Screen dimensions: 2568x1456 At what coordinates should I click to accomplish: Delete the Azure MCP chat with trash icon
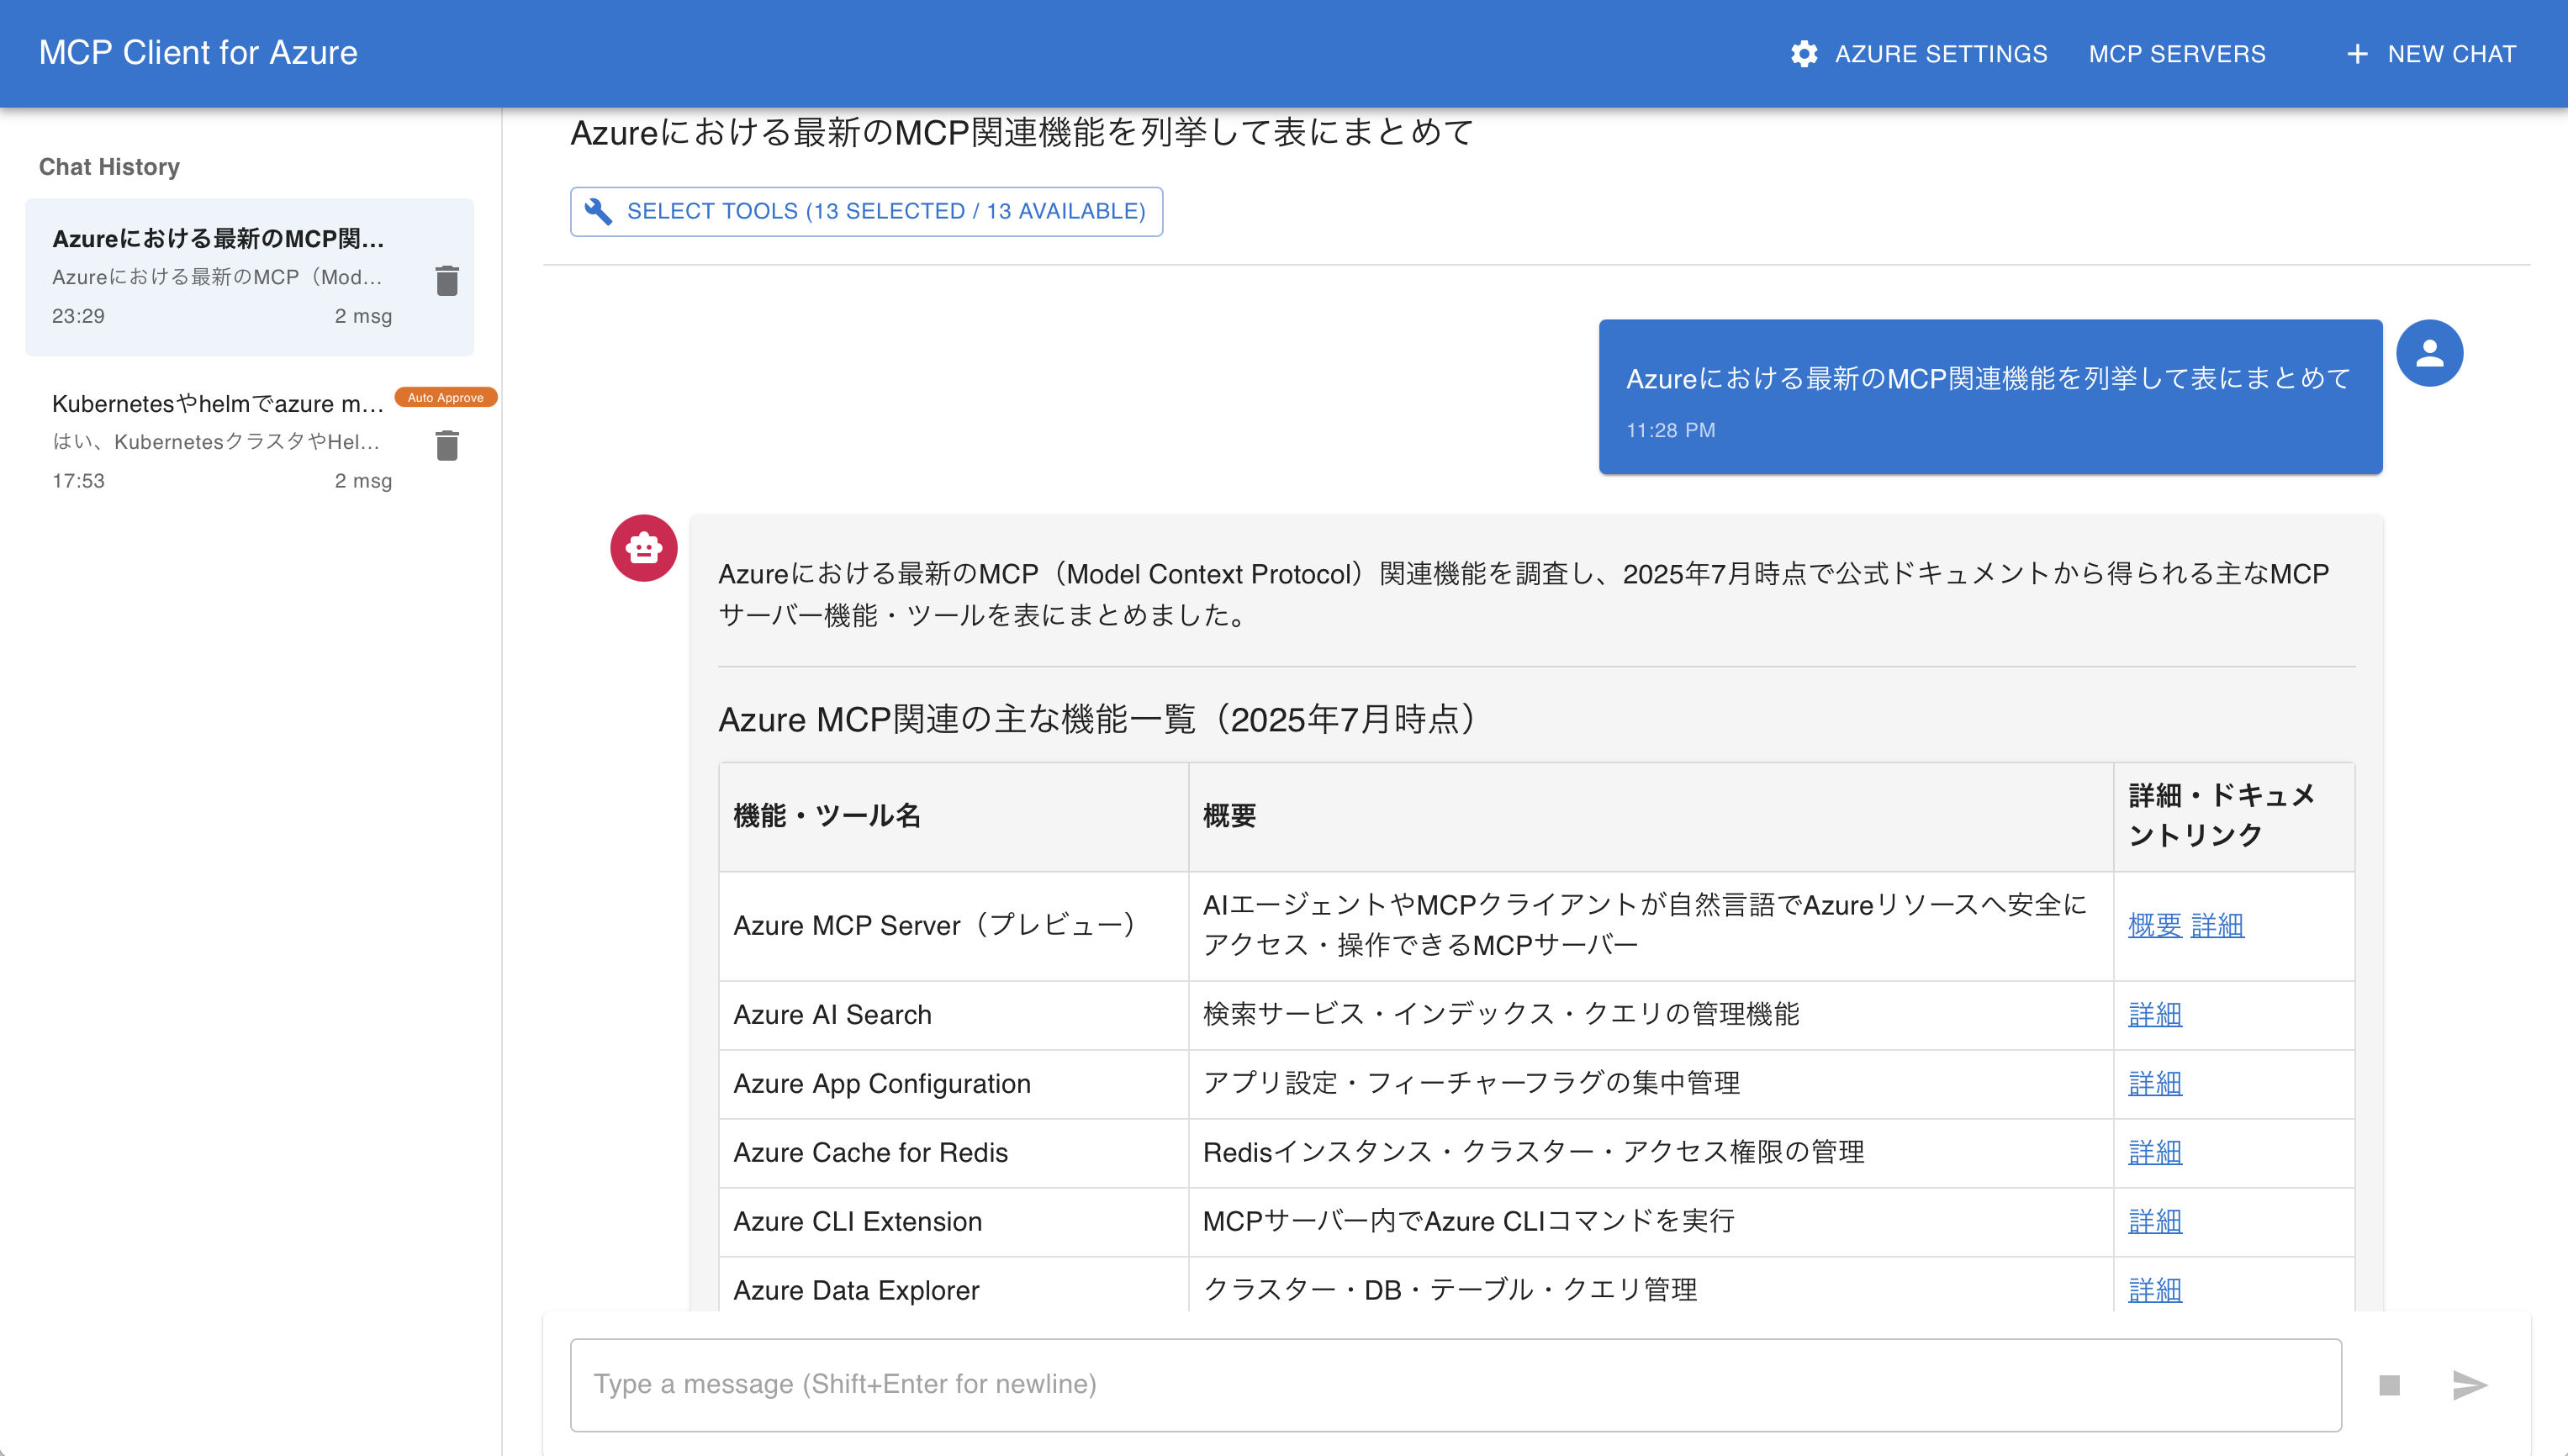tap(447, 281)
